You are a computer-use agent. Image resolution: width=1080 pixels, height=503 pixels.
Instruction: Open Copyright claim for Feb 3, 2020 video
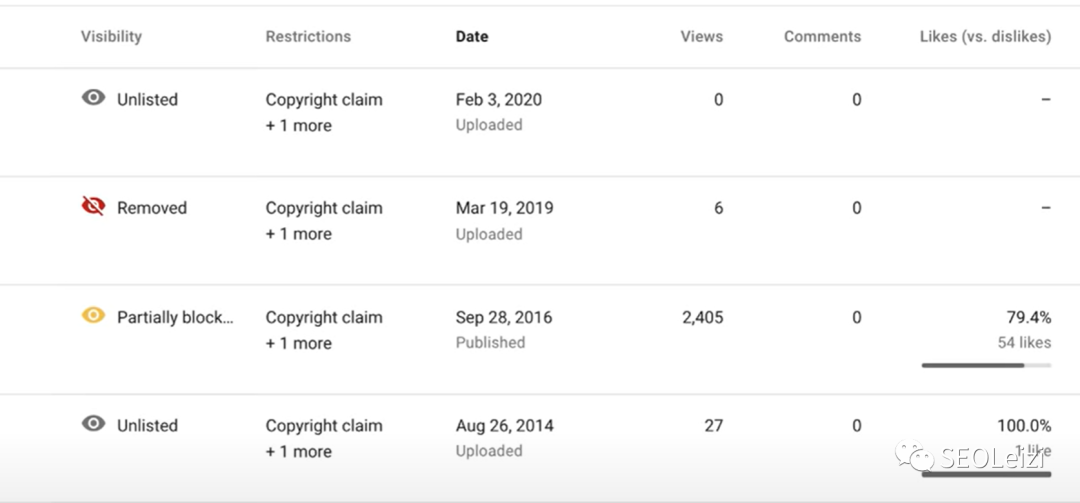click(324, 100)
